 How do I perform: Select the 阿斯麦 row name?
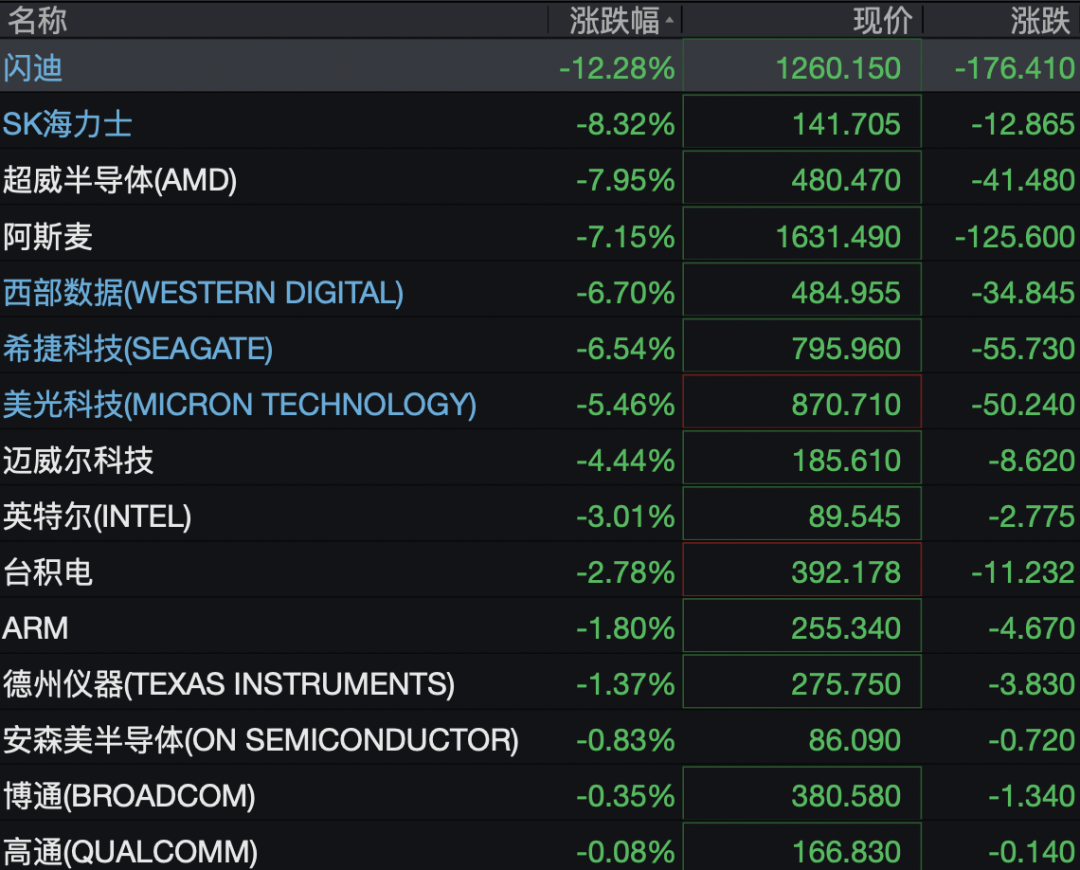pos(48,237)
